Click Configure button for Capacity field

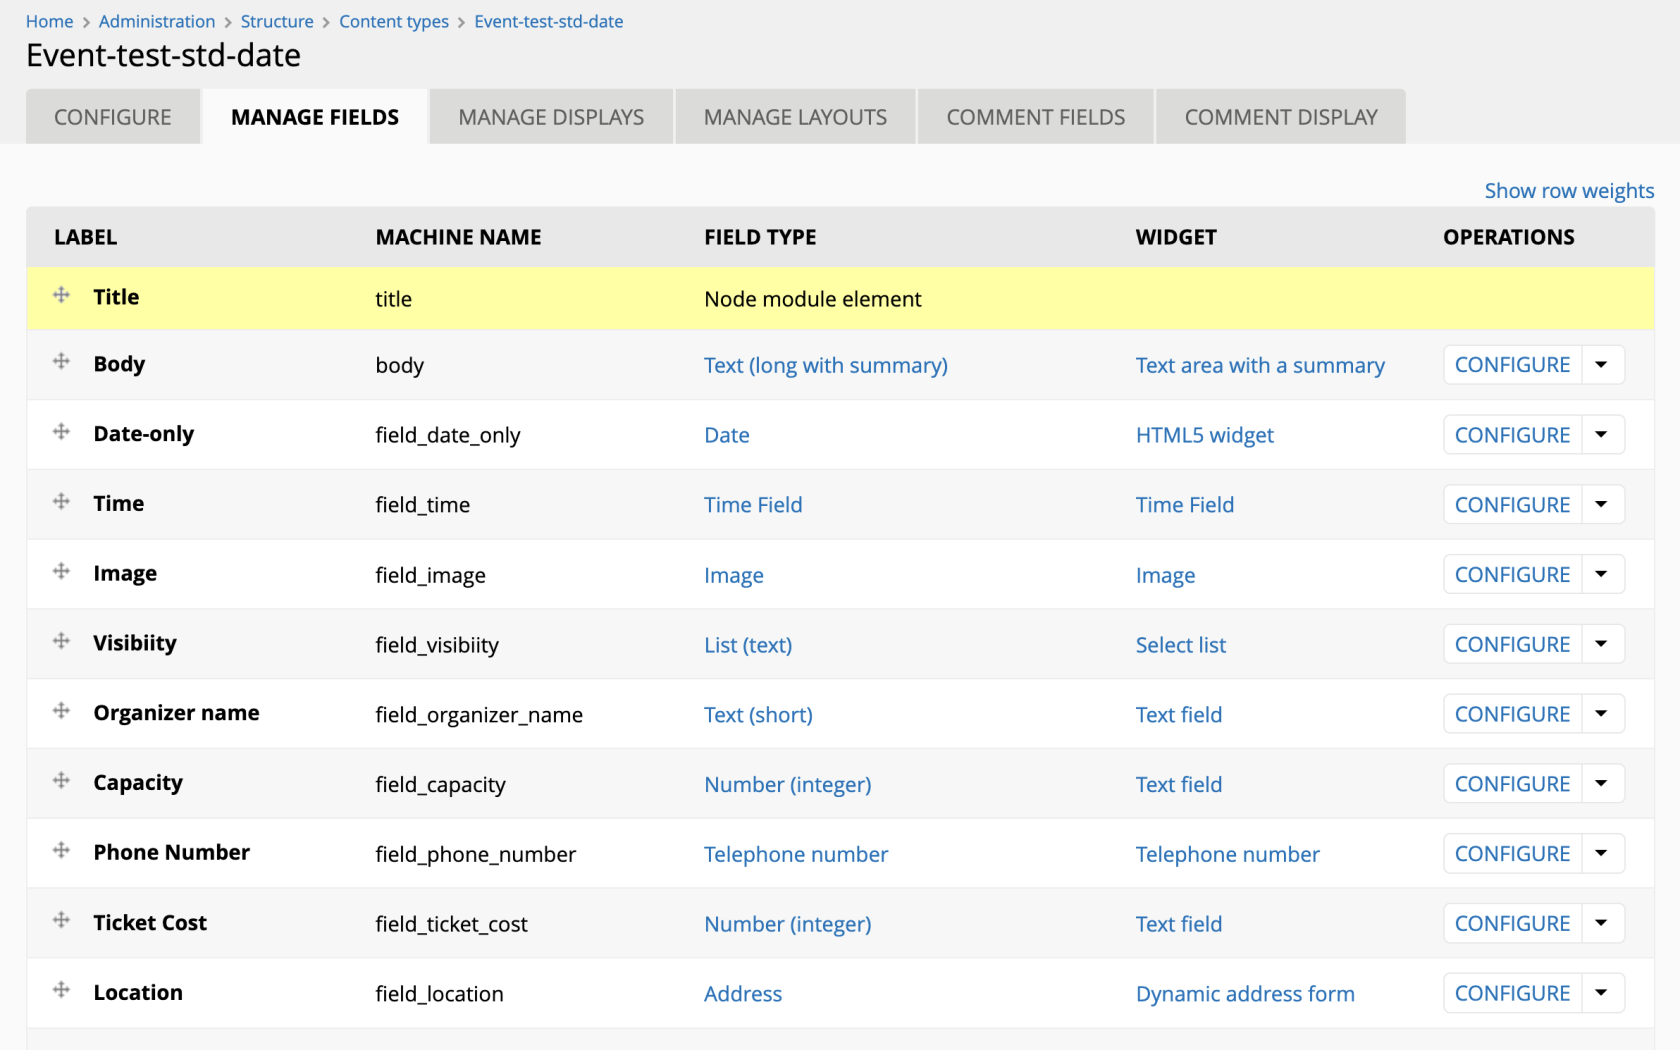tap(1512, 784)
